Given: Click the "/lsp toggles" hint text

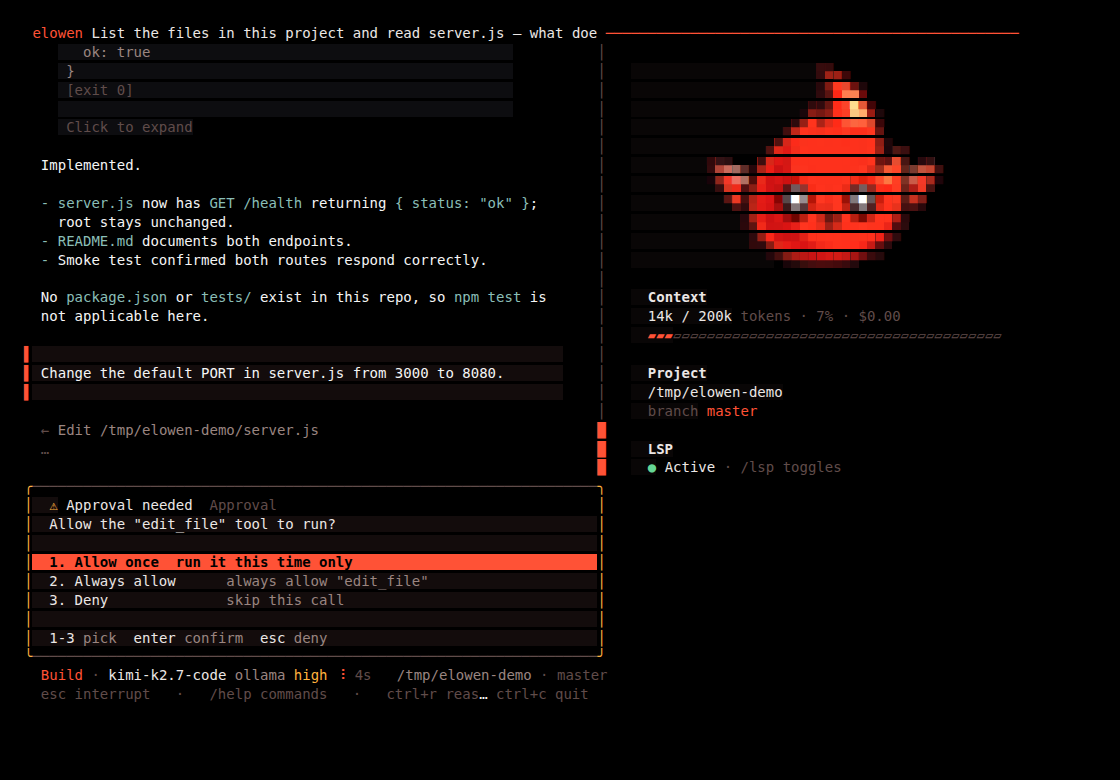Looking at the screenshot, I should tap(791, 467).
